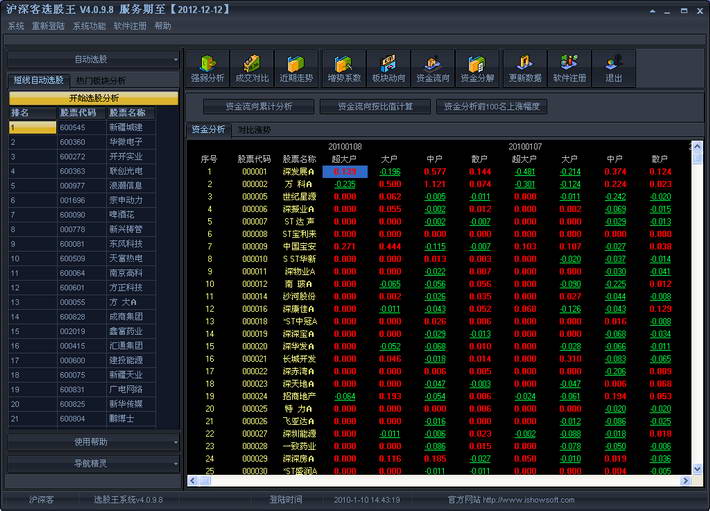This screenshot has height=511, width=710.
Task: Open the 软件注册 menu in menu bar
Action: pyautogui.click(x=130, y=26)
